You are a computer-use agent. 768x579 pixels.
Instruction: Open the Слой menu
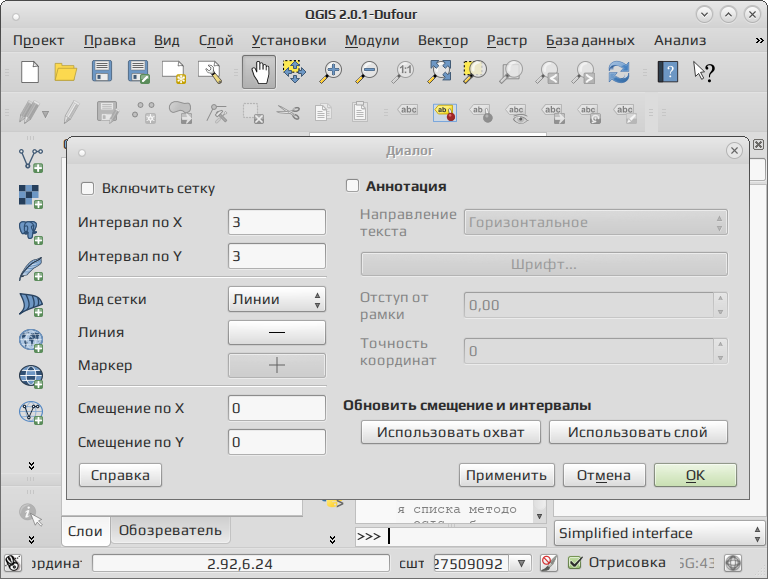pyautogui.click(x=216, y=41)
